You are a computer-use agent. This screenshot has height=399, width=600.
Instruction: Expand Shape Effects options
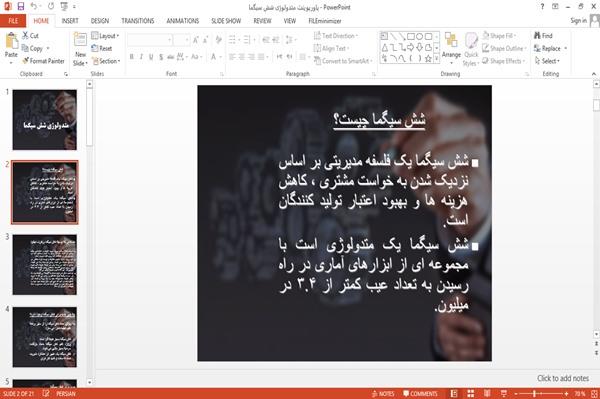pos(504,61)
